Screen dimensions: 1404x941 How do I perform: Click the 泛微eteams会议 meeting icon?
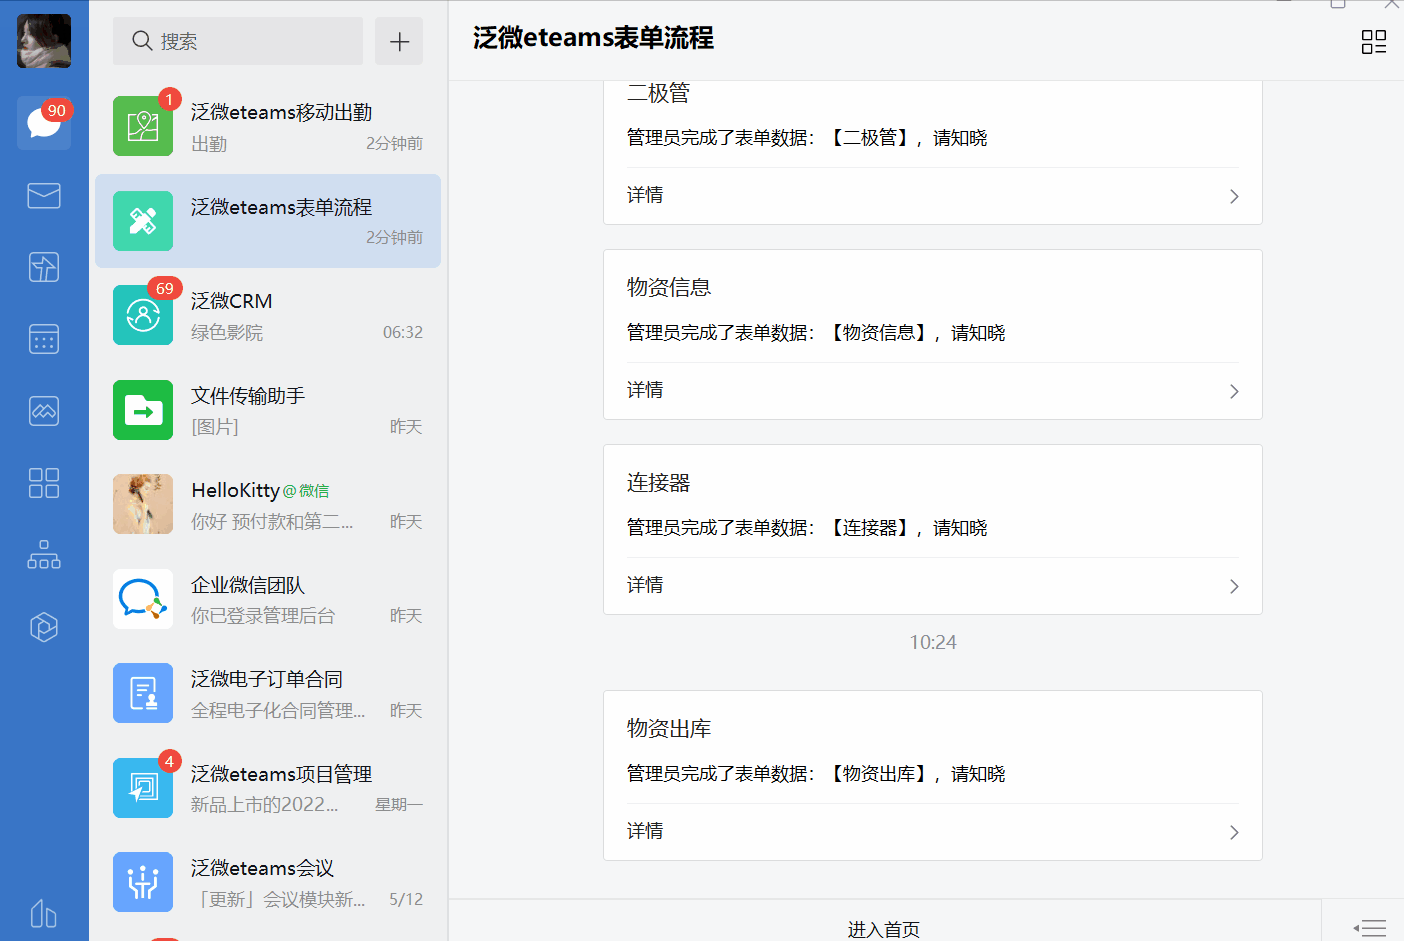[x=143, y=882]
